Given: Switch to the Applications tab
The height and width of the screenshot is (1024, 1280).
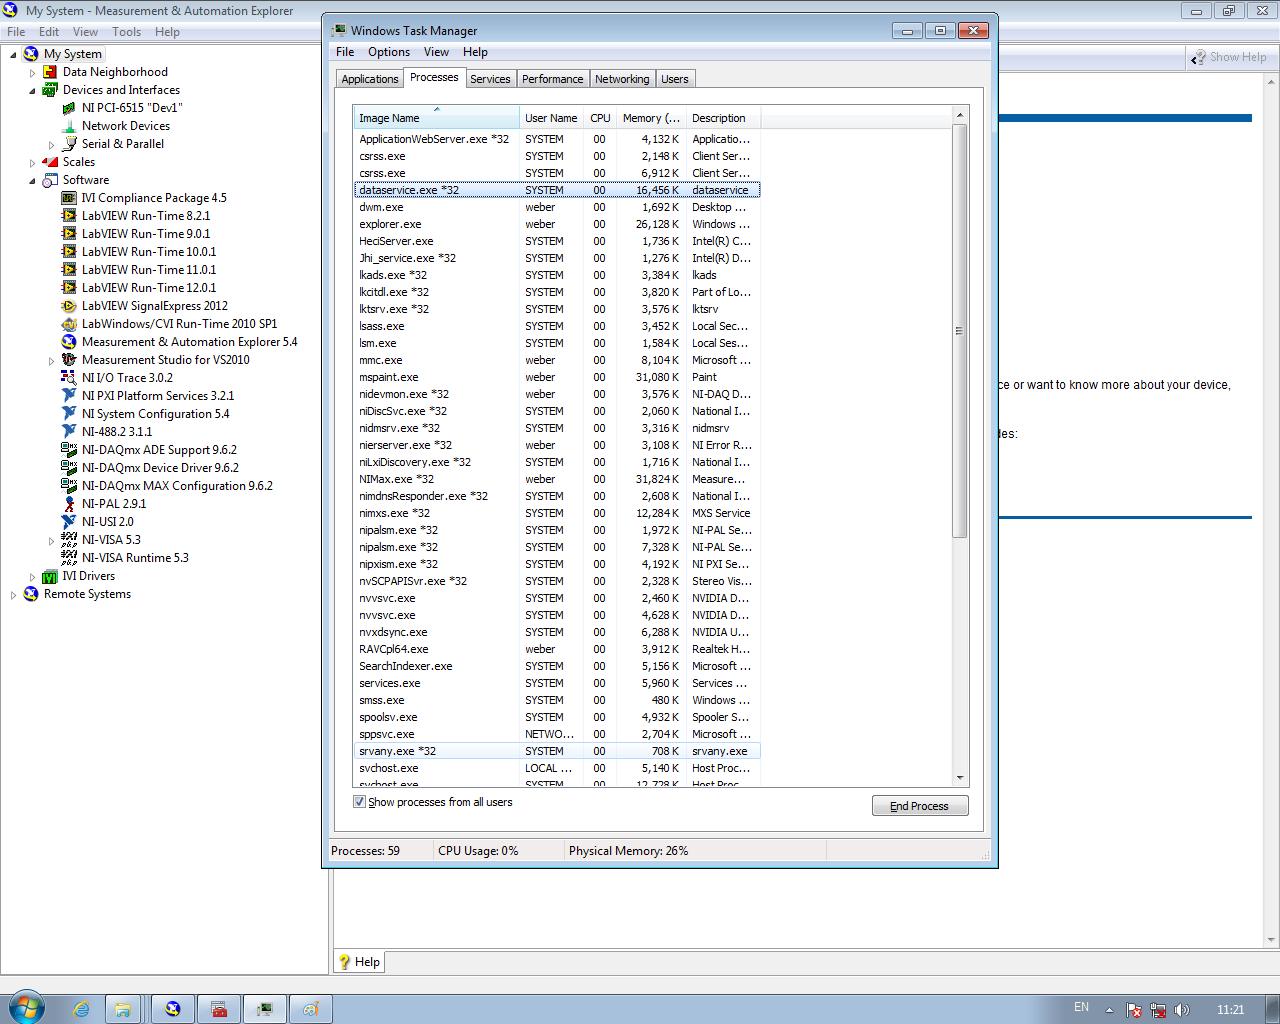Looking at the screenshot, I should (x=370, y=79).
